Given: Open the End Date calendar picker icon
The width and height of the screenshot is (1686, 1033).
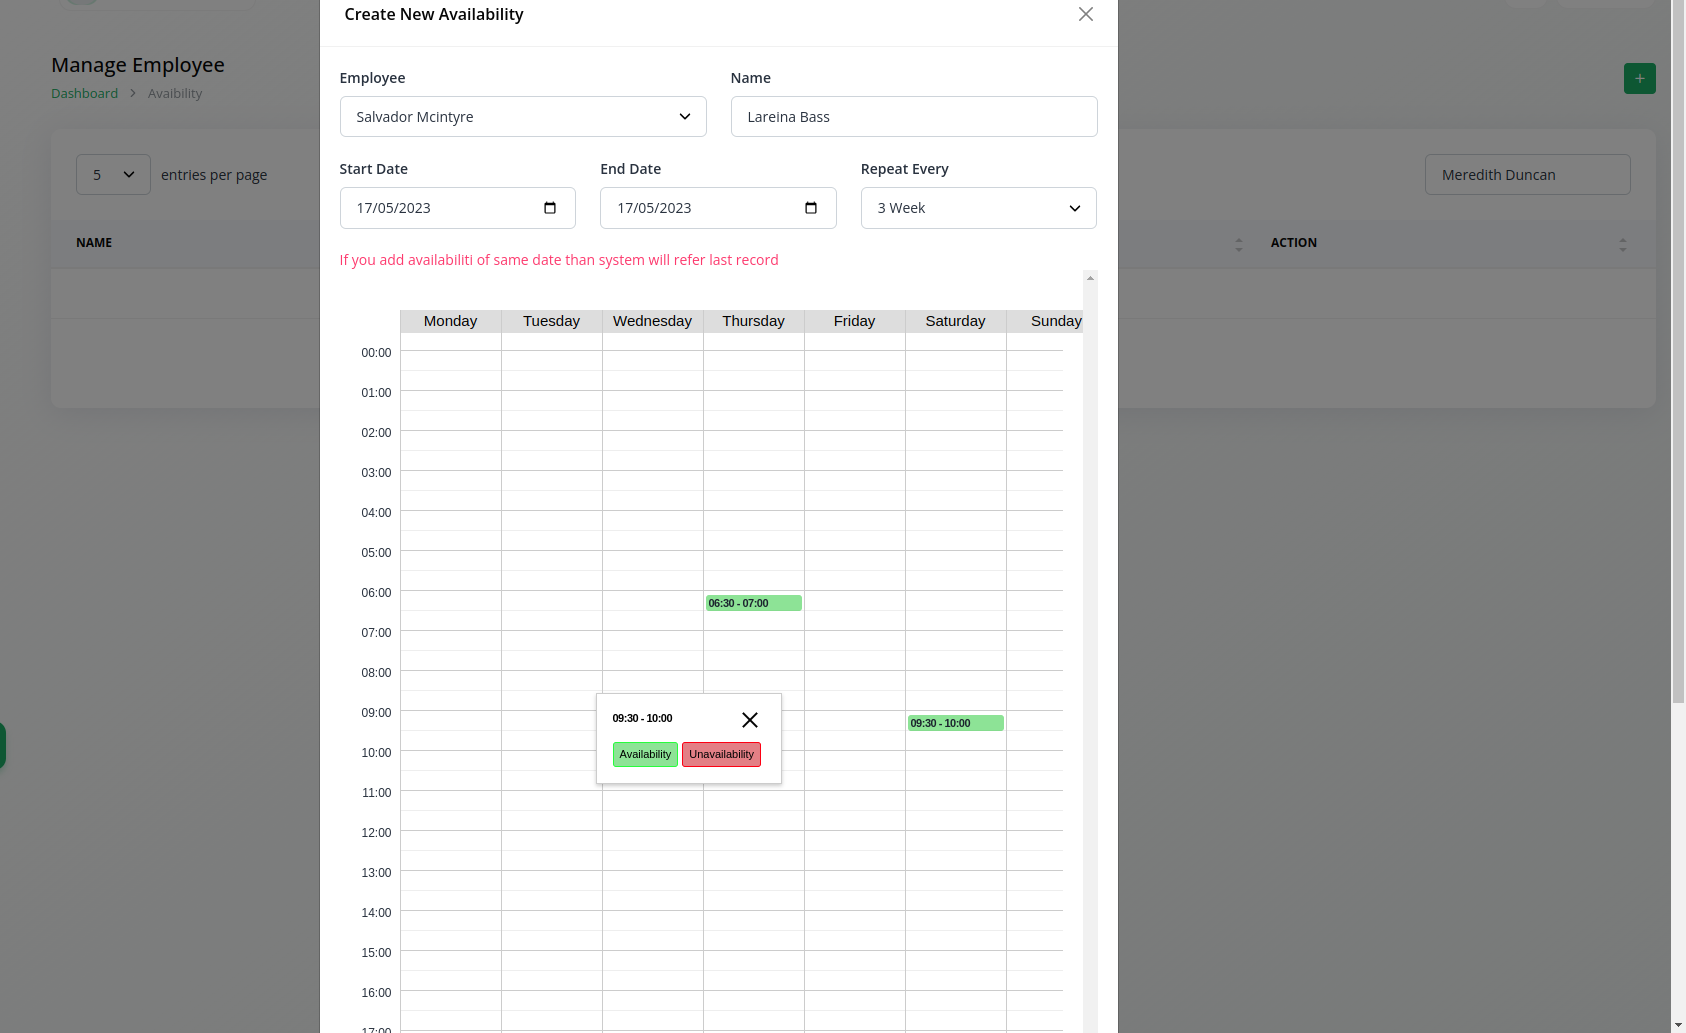Looking at the screenshot, I should 811,208.
